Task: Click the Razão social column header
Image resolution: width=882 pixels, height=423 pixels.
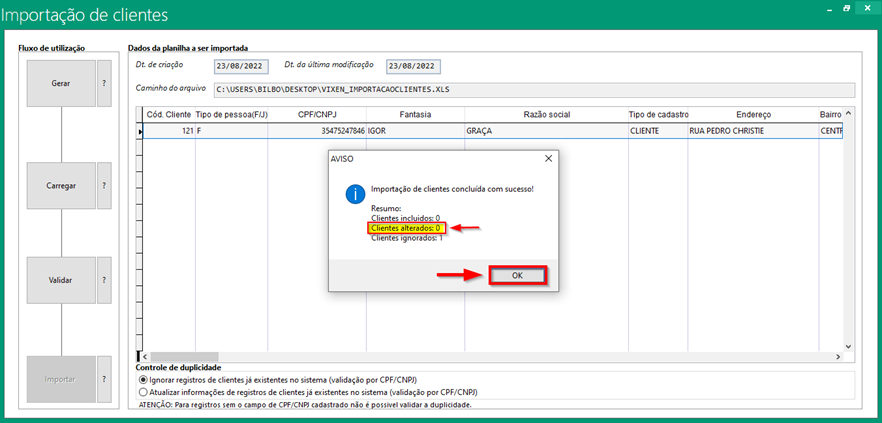Action: point(546,115)
